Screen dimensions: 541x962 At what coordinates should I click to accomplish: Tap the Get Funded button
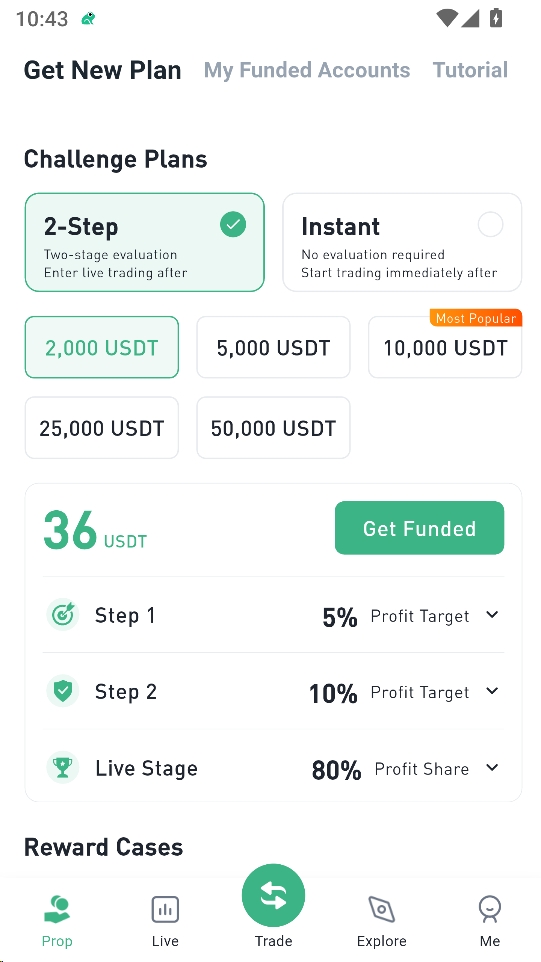click(x=420, y=528)
